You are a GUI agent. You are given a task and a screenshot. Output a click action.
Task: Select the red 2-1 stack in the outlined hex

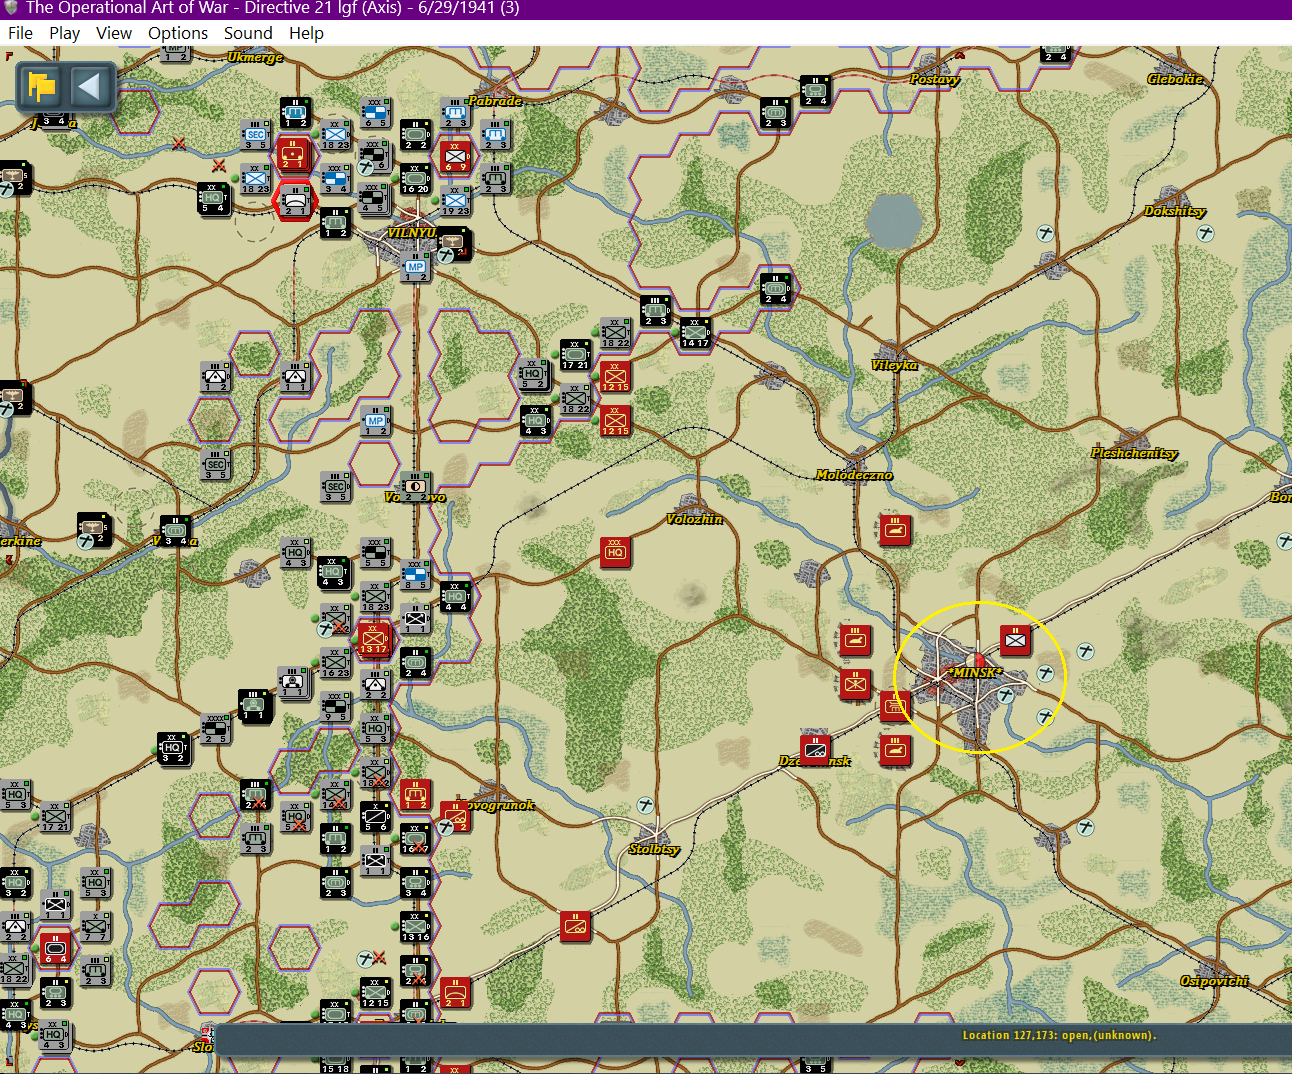coord(293,153)
